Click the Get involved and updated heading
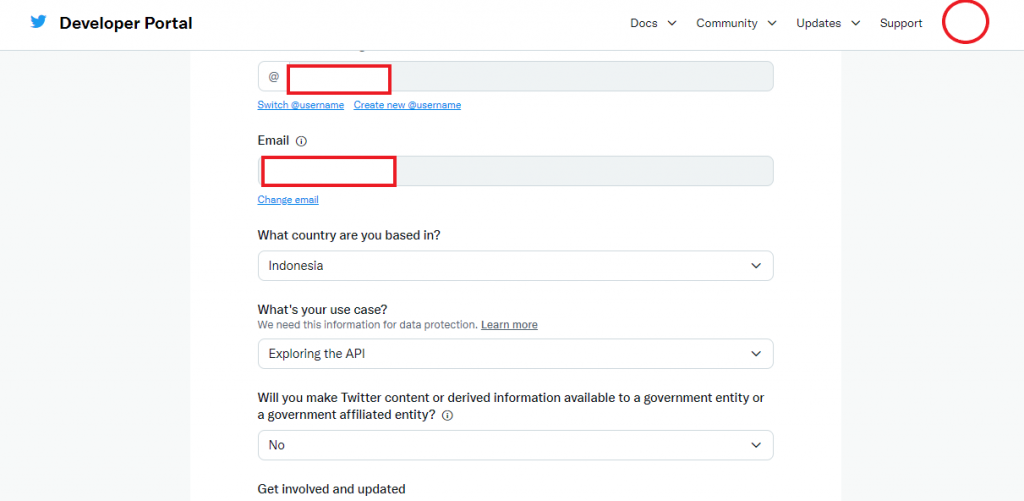Screen dimensions: 1024x501 [331, 489]
